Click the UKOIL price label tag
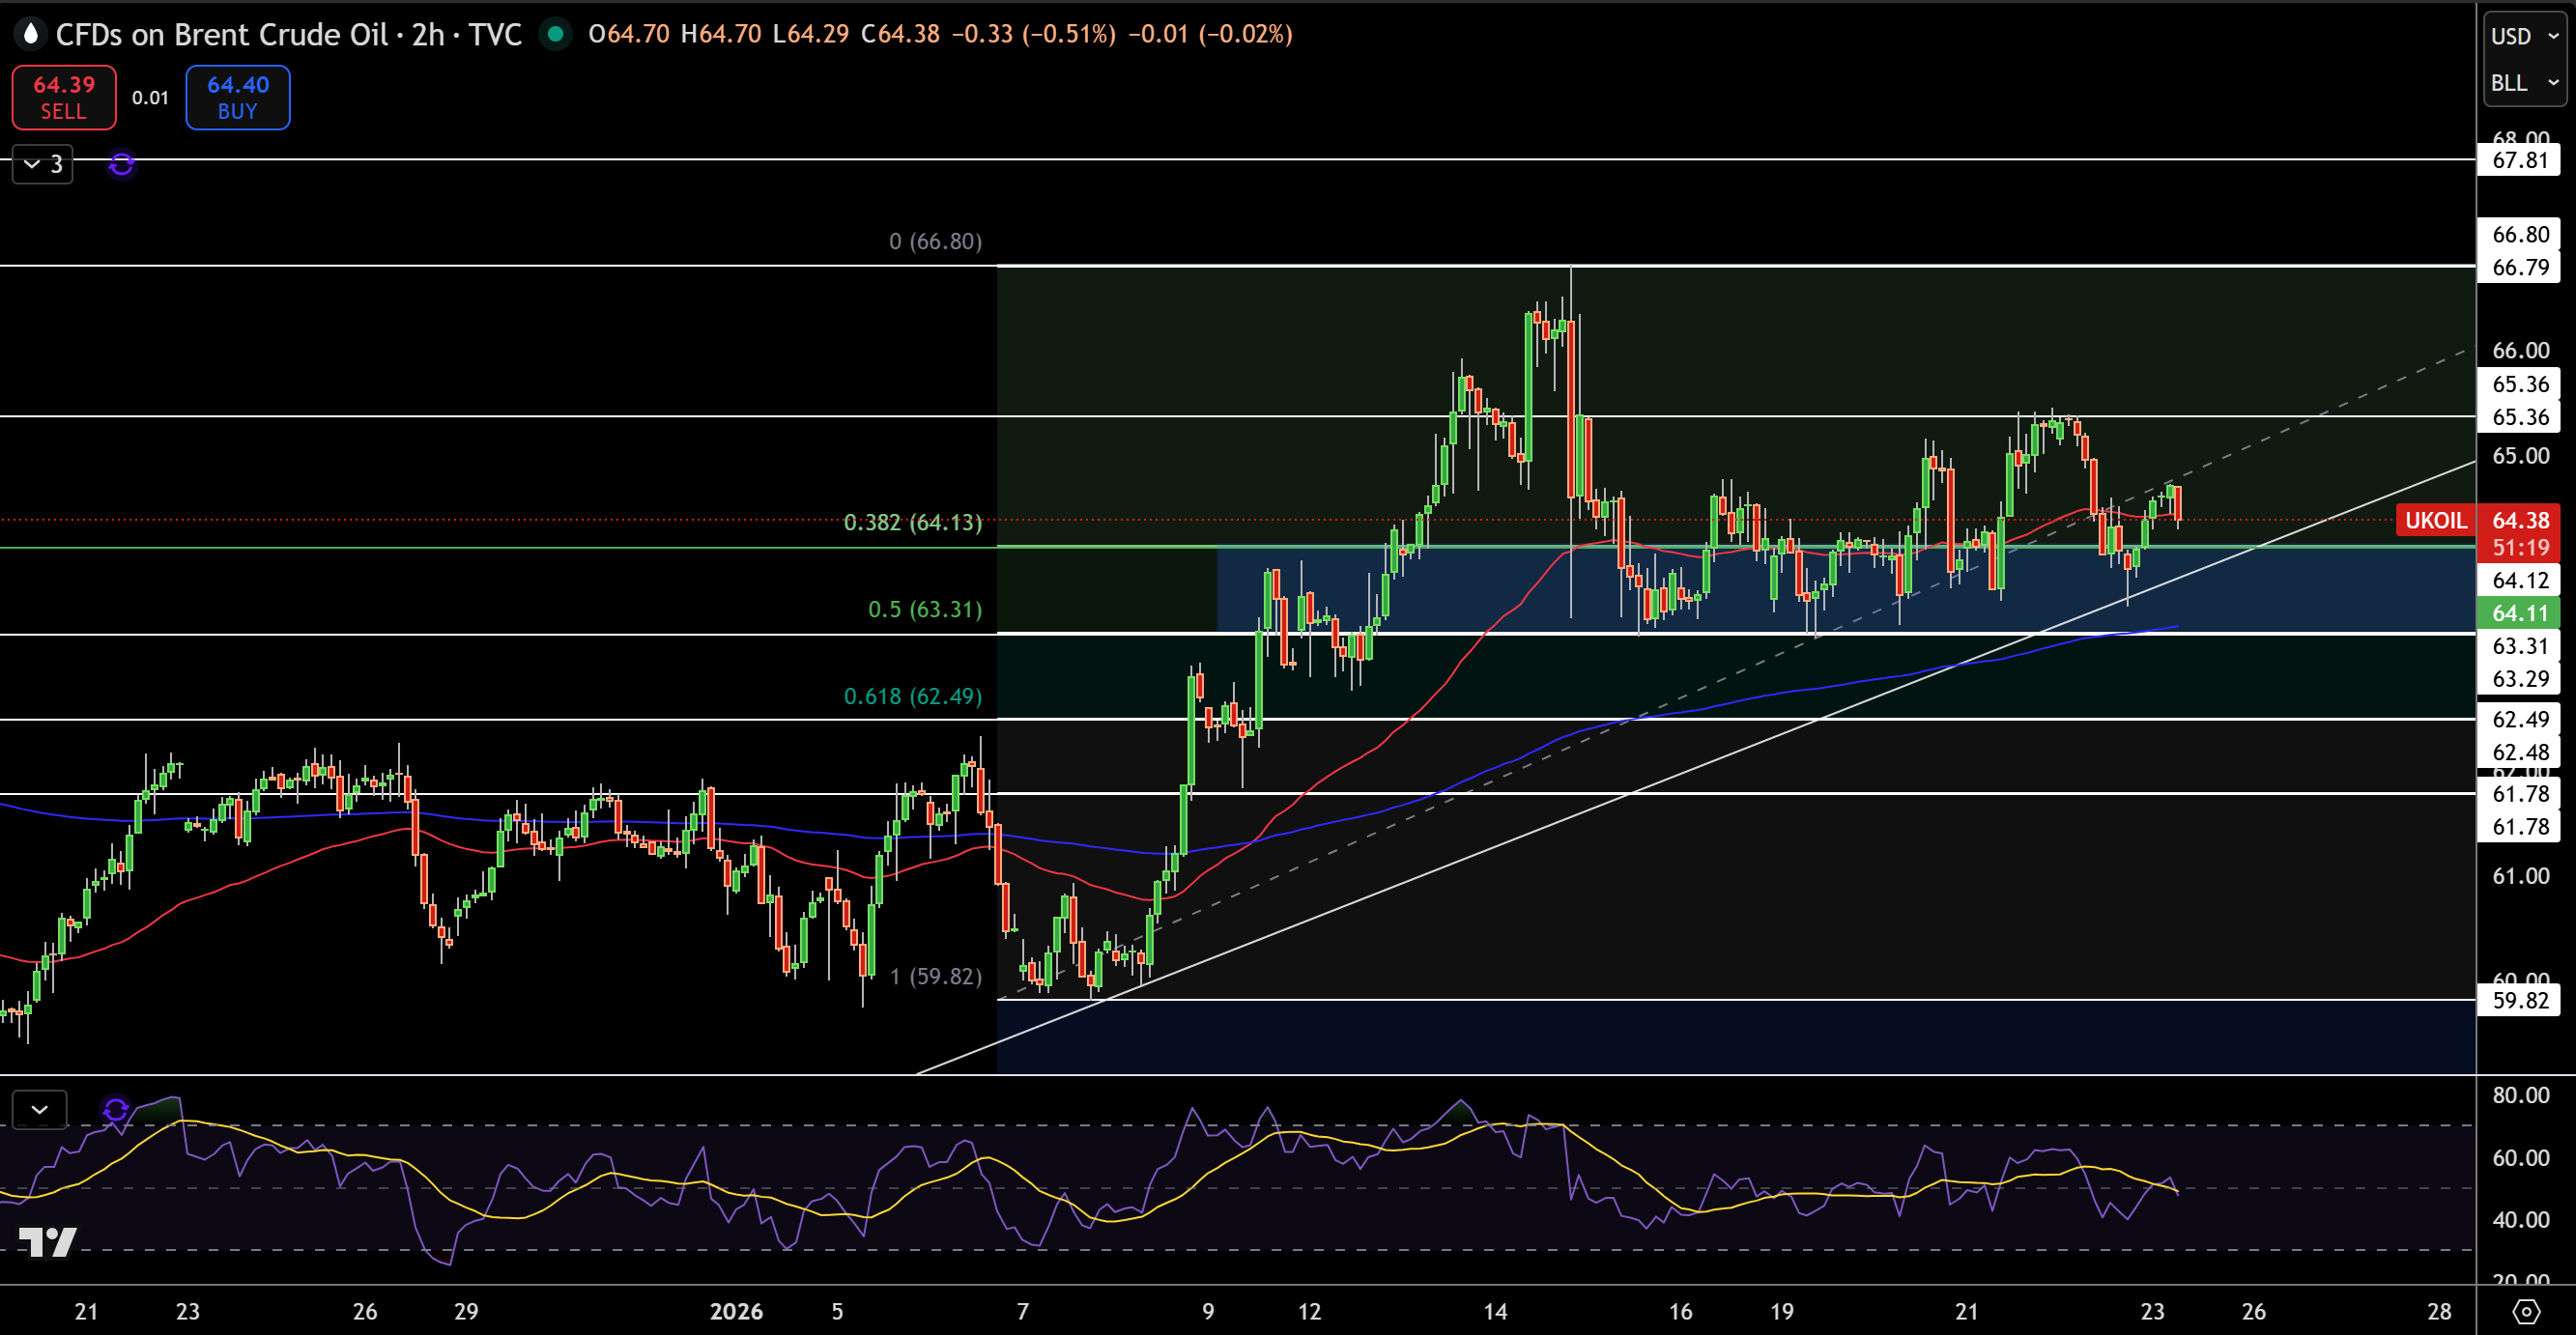The width and height of the screenshot is (2576, 1335). [x=2435, y=520]
